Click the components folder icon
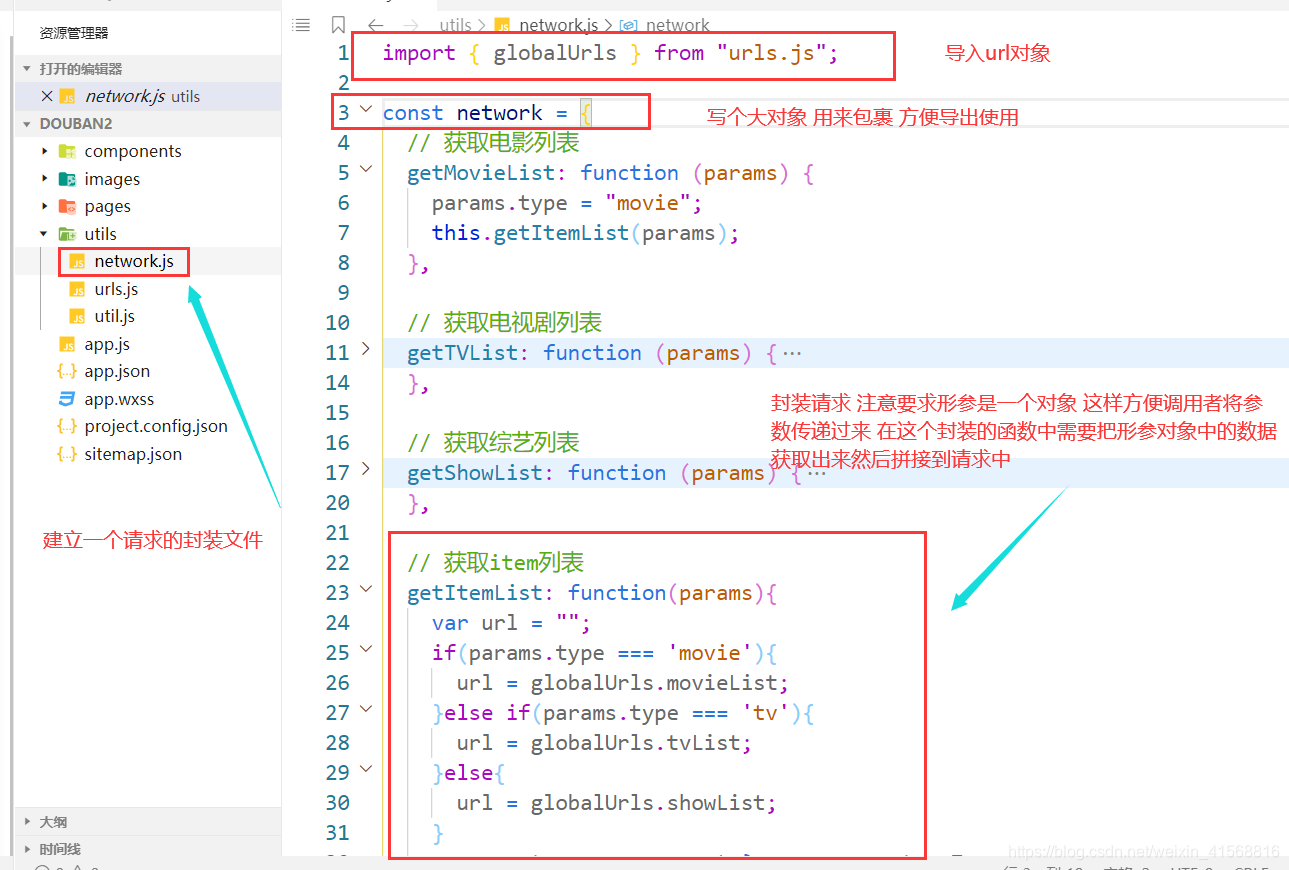 [67, 151]
